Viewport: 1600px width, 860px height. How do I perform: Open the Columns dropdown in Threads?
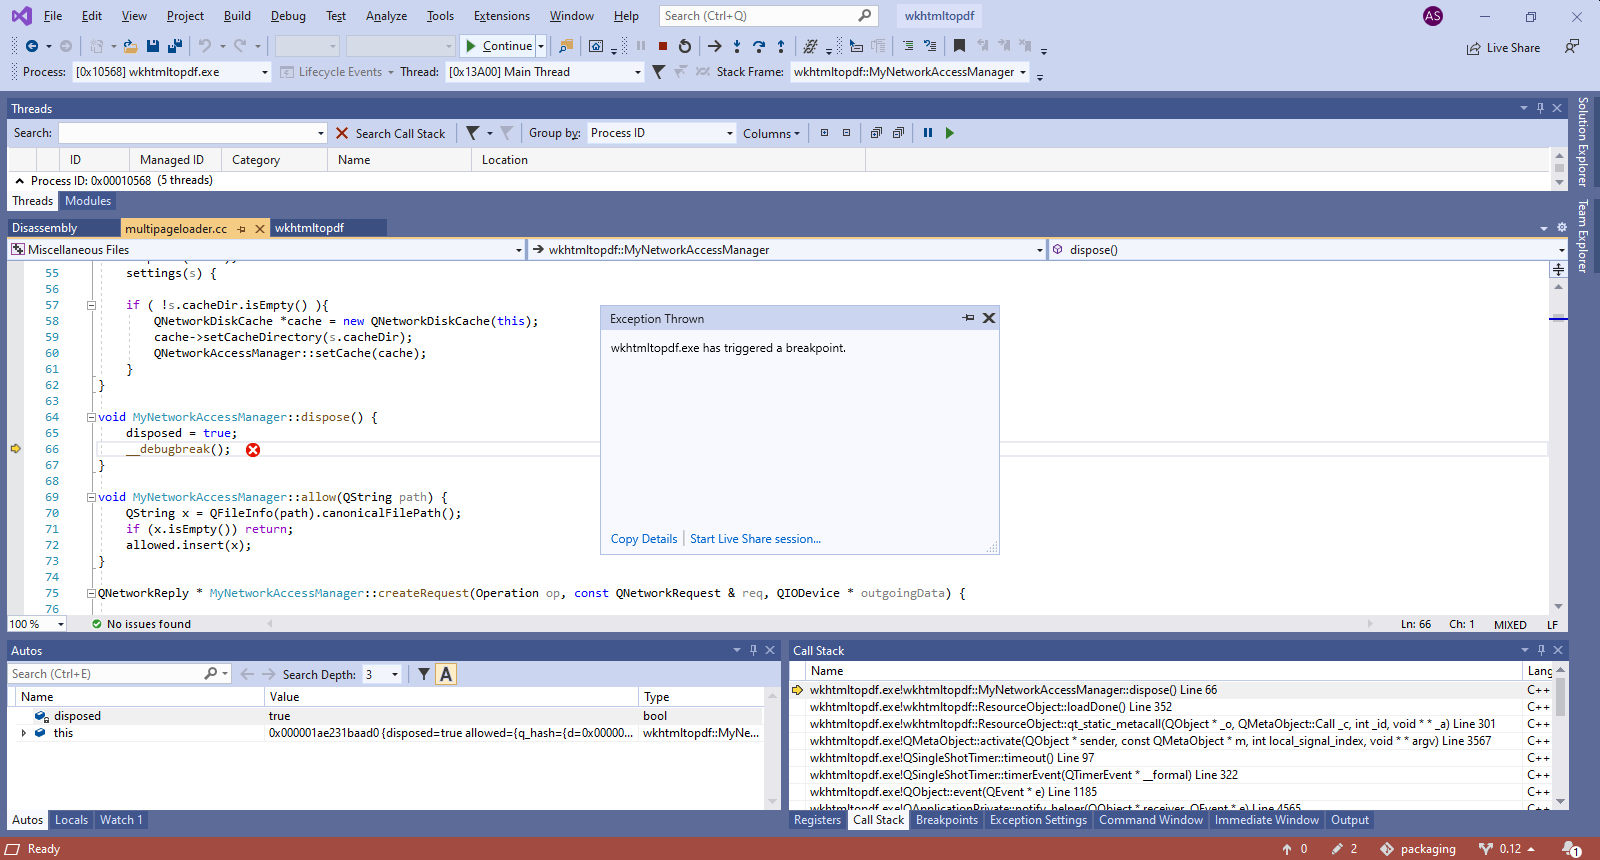[x=771, y=134]
